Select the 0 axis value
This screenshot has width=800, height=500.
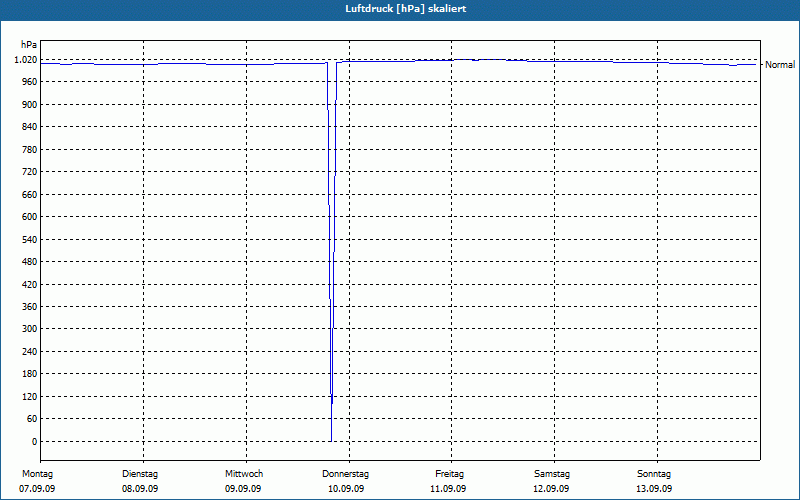35,442
